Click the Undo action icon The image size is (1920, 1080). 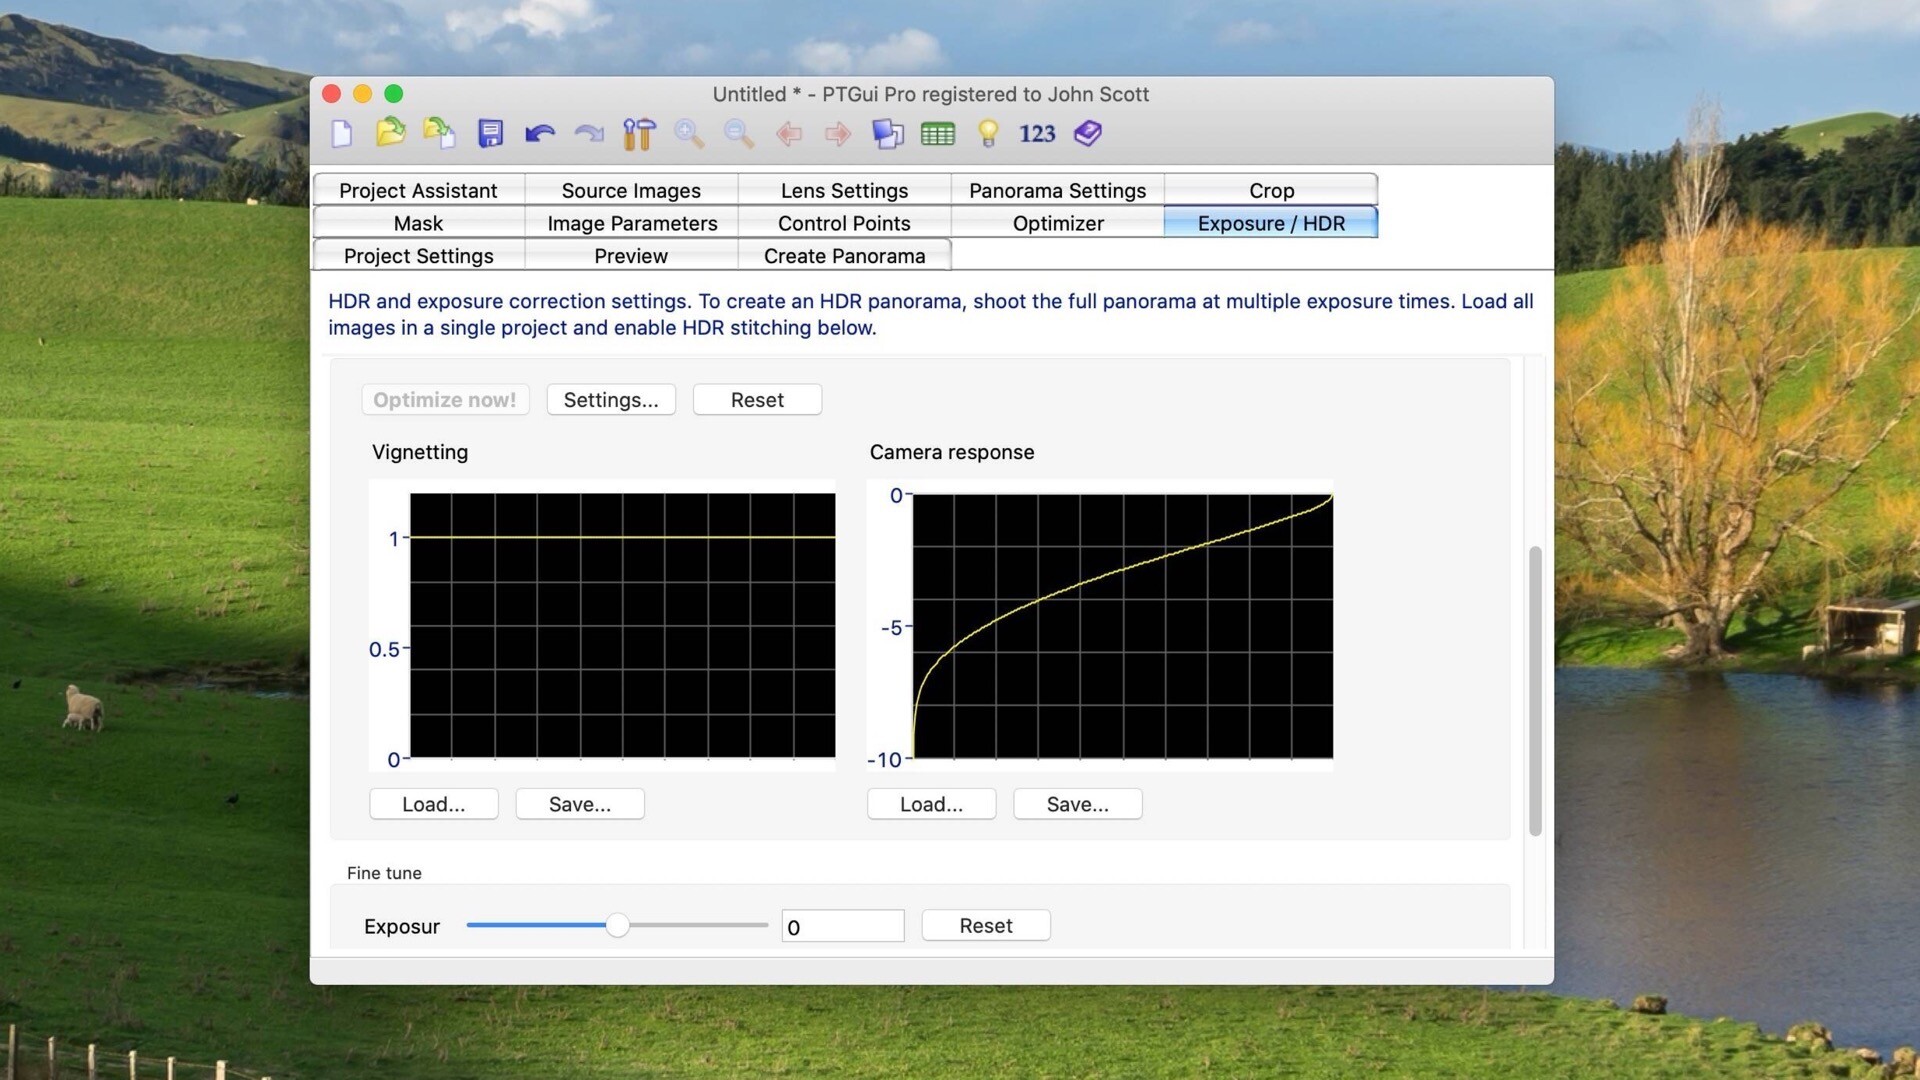[538, 135]
